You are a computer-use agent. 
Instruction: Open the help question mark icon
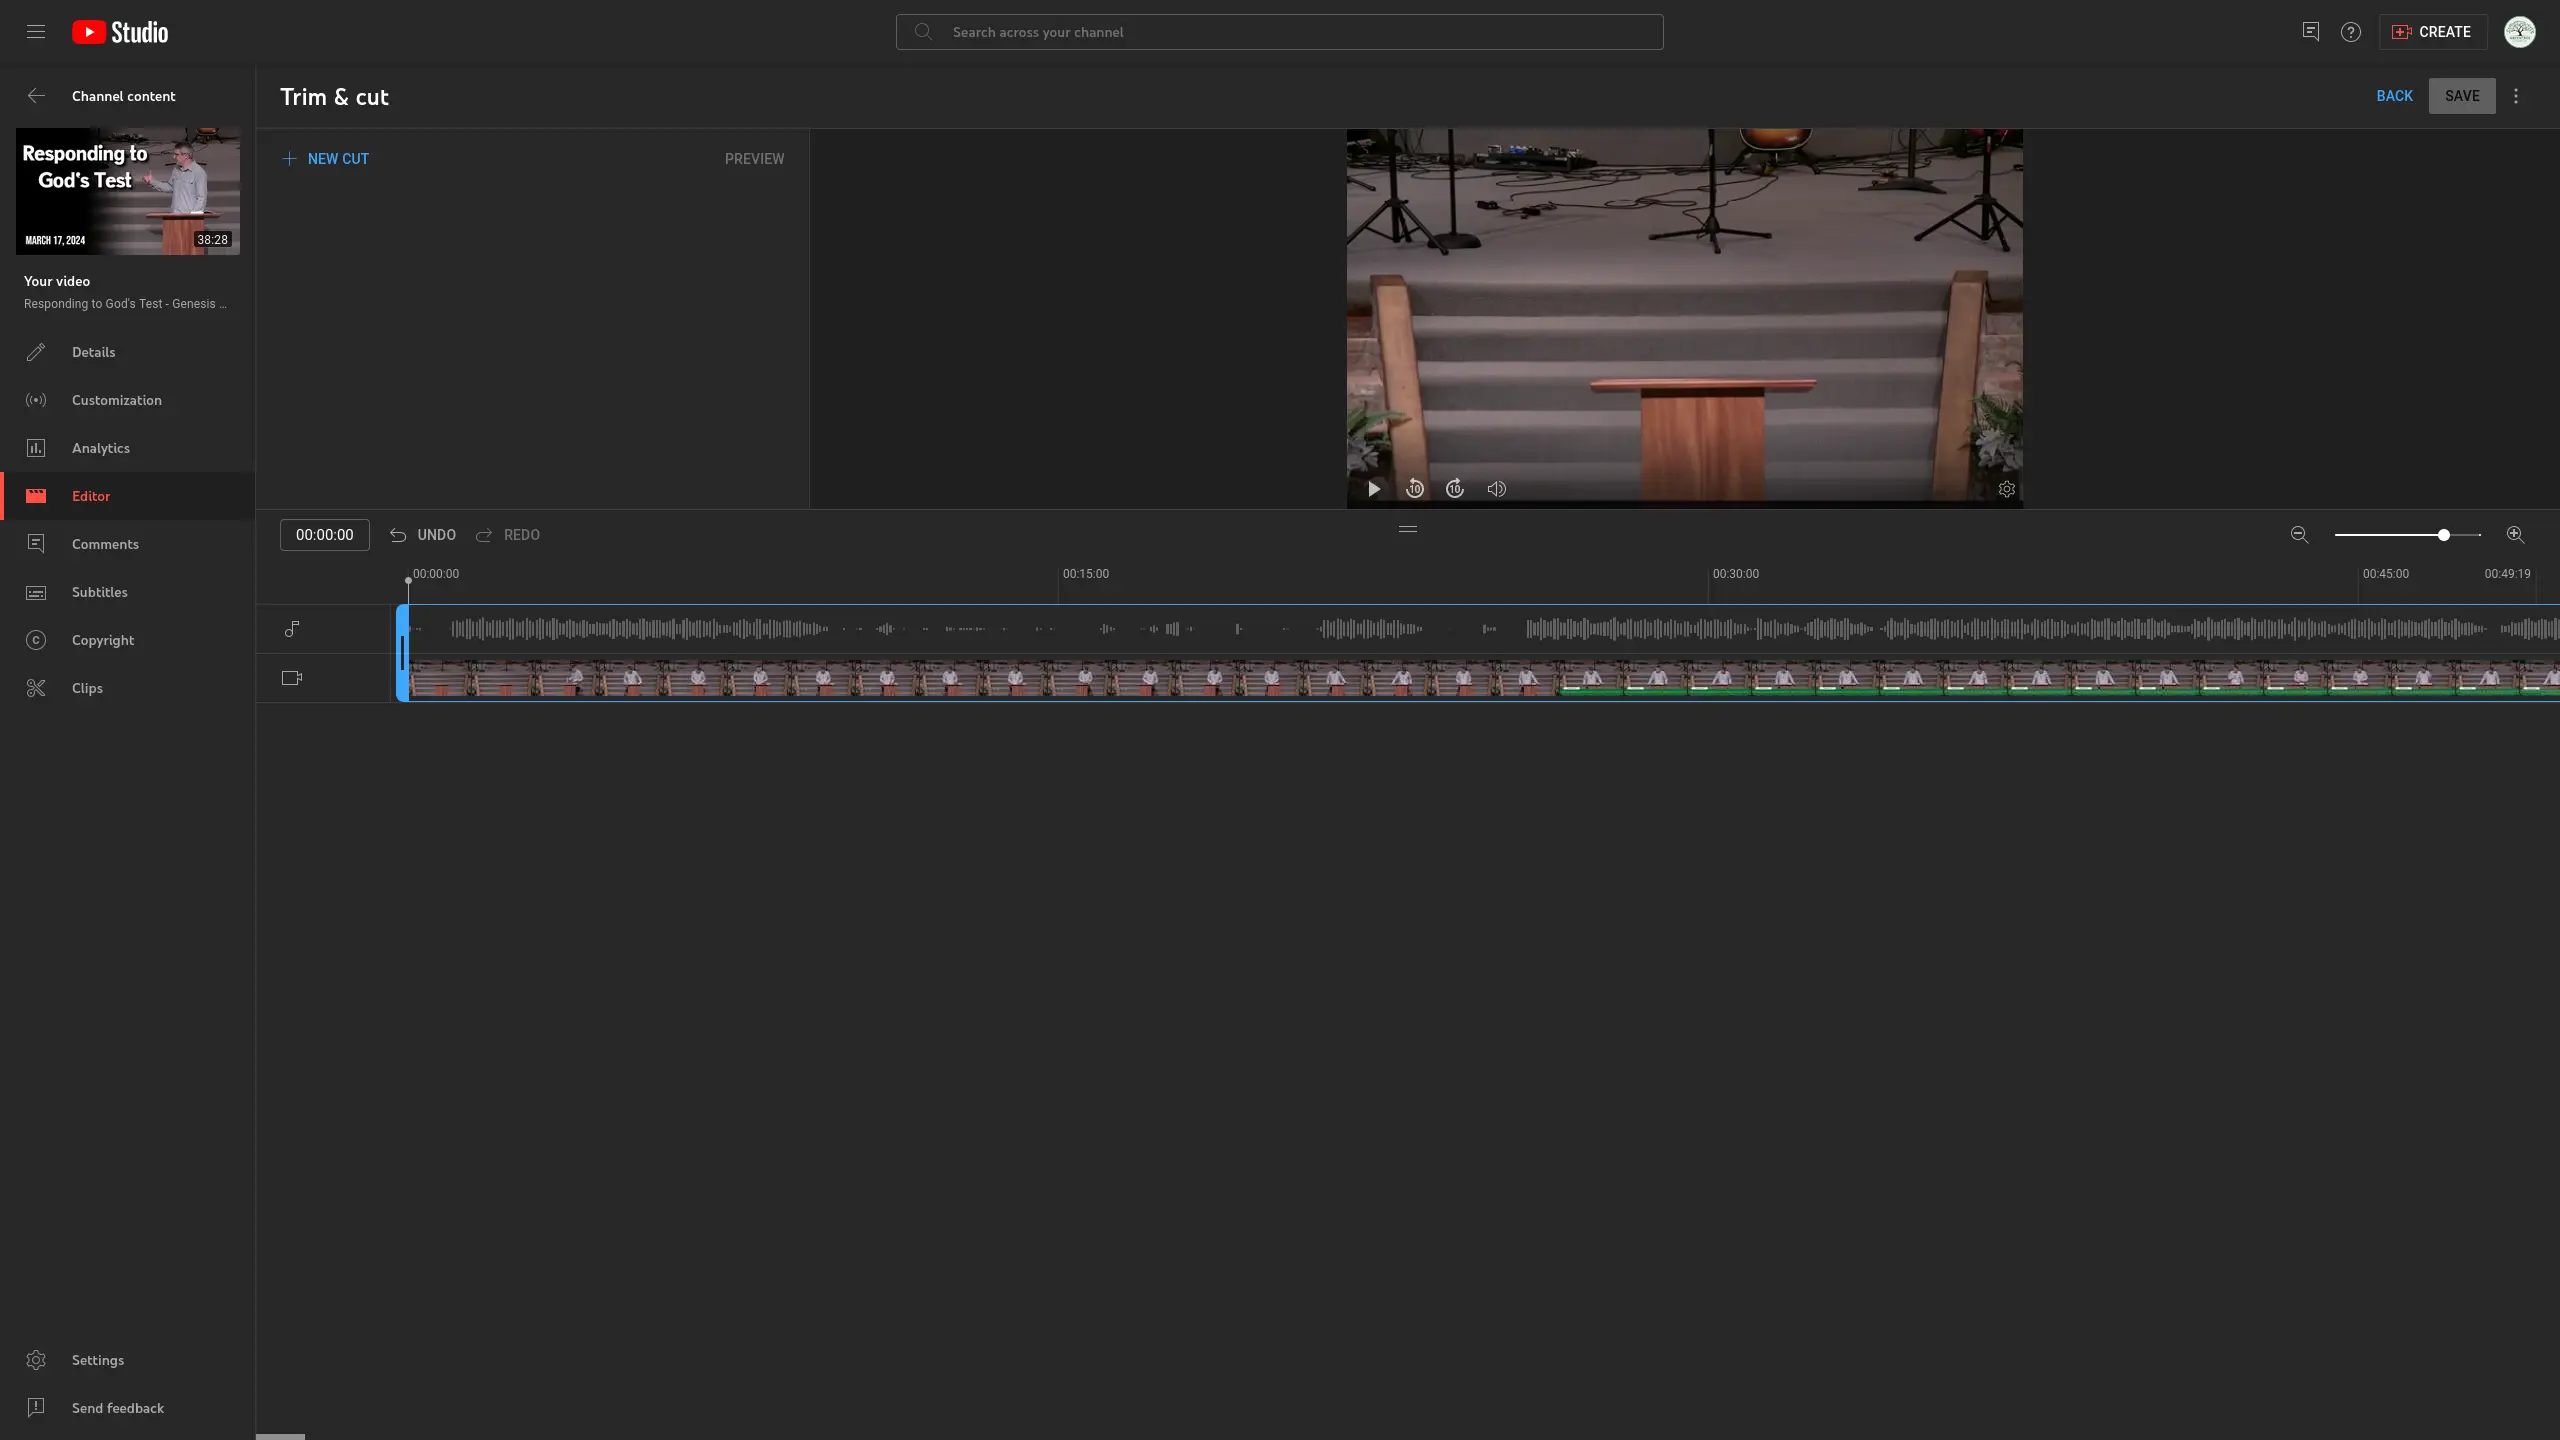click(x=2350, y=32)
